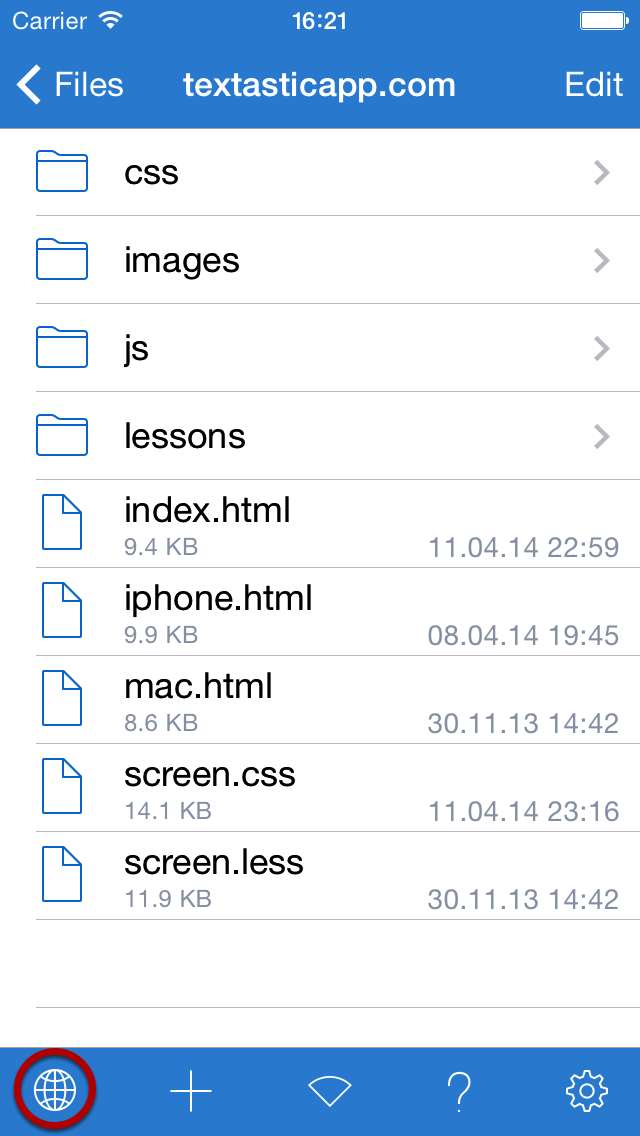Tap the textasticapp.com title
The image size is (640, 1136).
coord(320,85)
